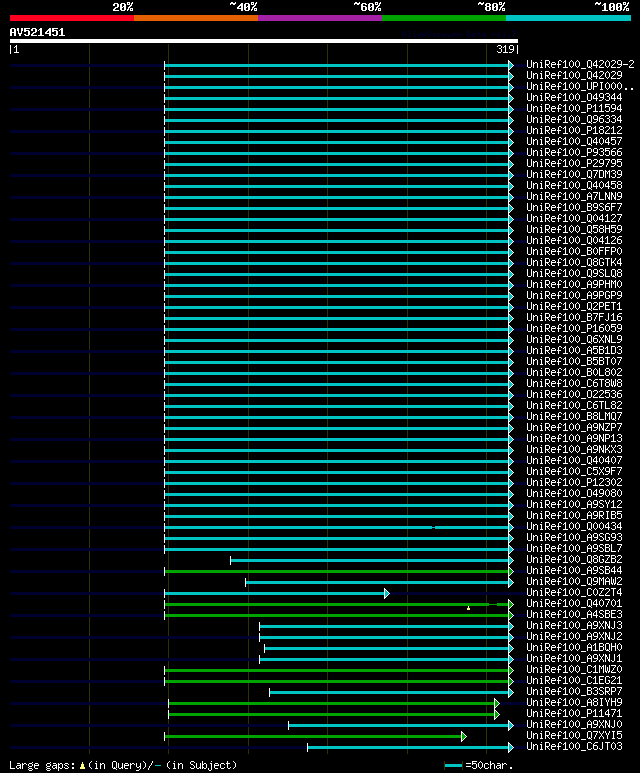Click the UniRef100_P93566 label
The height and width of the screenshot is (773, 640).
(x=574, y=152)
